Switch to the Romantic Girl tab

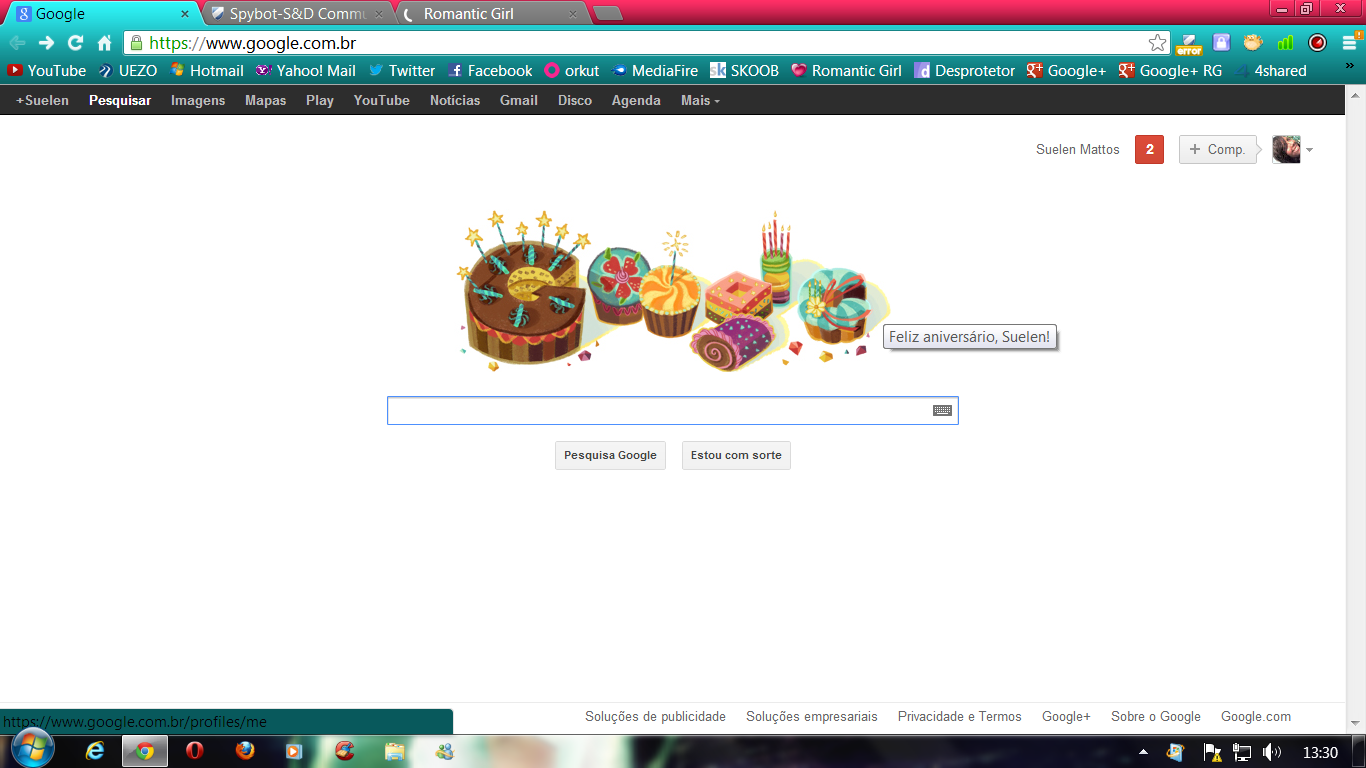coord(490,14)
